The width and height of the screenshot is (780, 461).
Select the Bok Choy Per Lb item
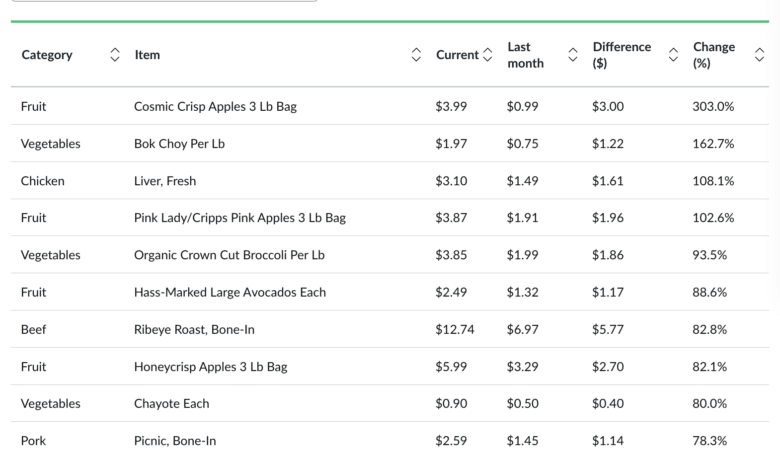click(x=179, y=144)
